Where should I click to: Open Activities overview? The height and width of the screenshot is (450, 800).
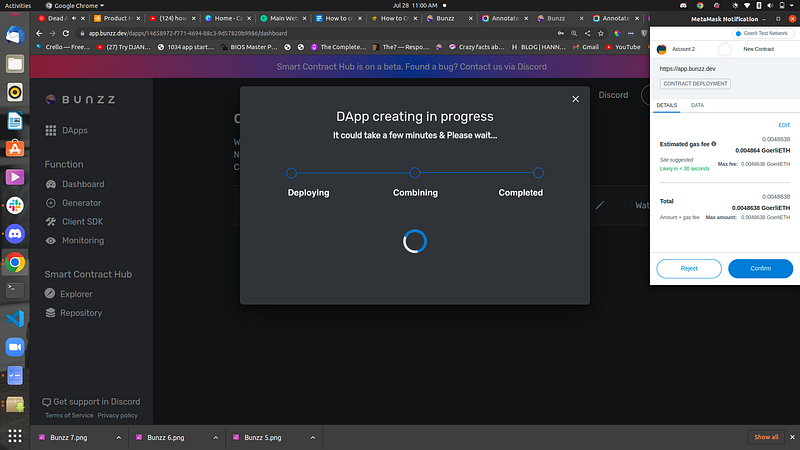18,6
